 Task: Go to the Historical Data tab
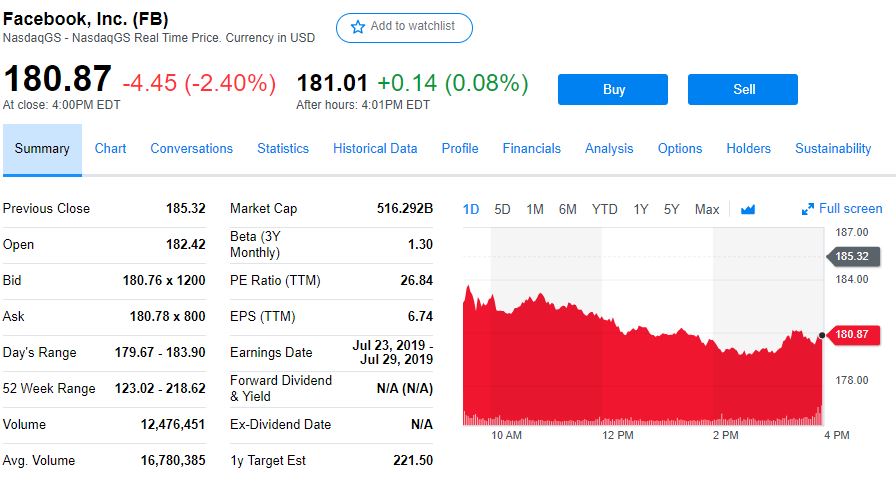pyautogui.click(x=375, y=148)
